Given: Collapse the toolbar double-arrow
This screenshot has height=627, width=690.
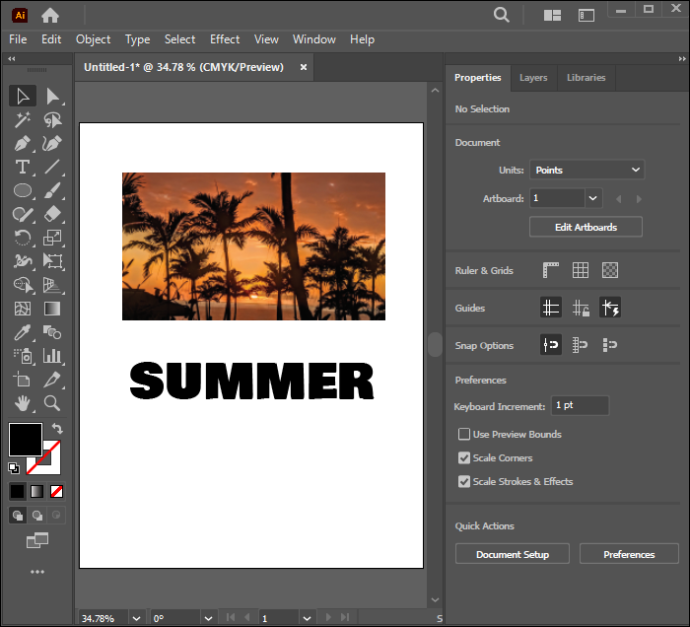Looking at the screenshot, I should click(11, 59).
